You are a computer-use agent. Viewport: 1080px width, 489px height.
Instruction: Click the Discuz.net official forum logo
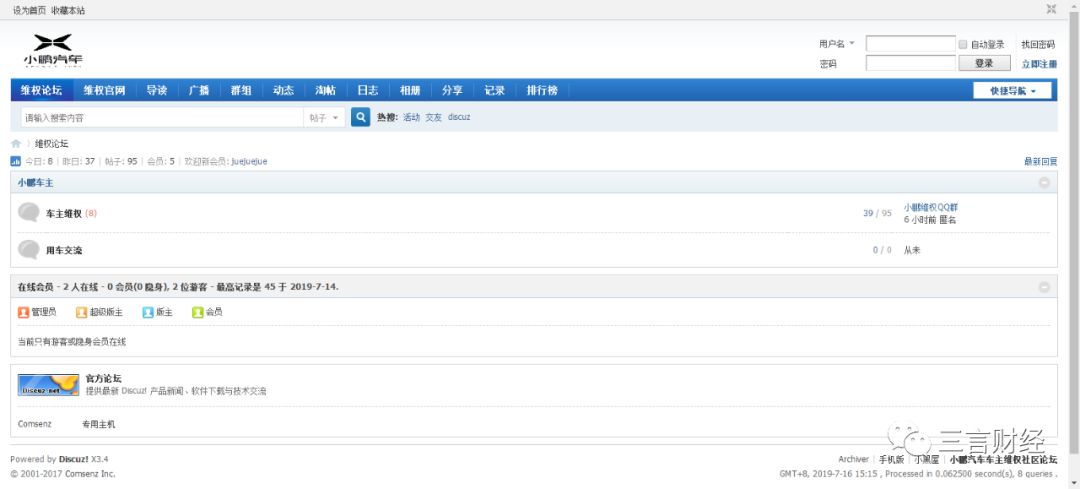pos(48,385)
